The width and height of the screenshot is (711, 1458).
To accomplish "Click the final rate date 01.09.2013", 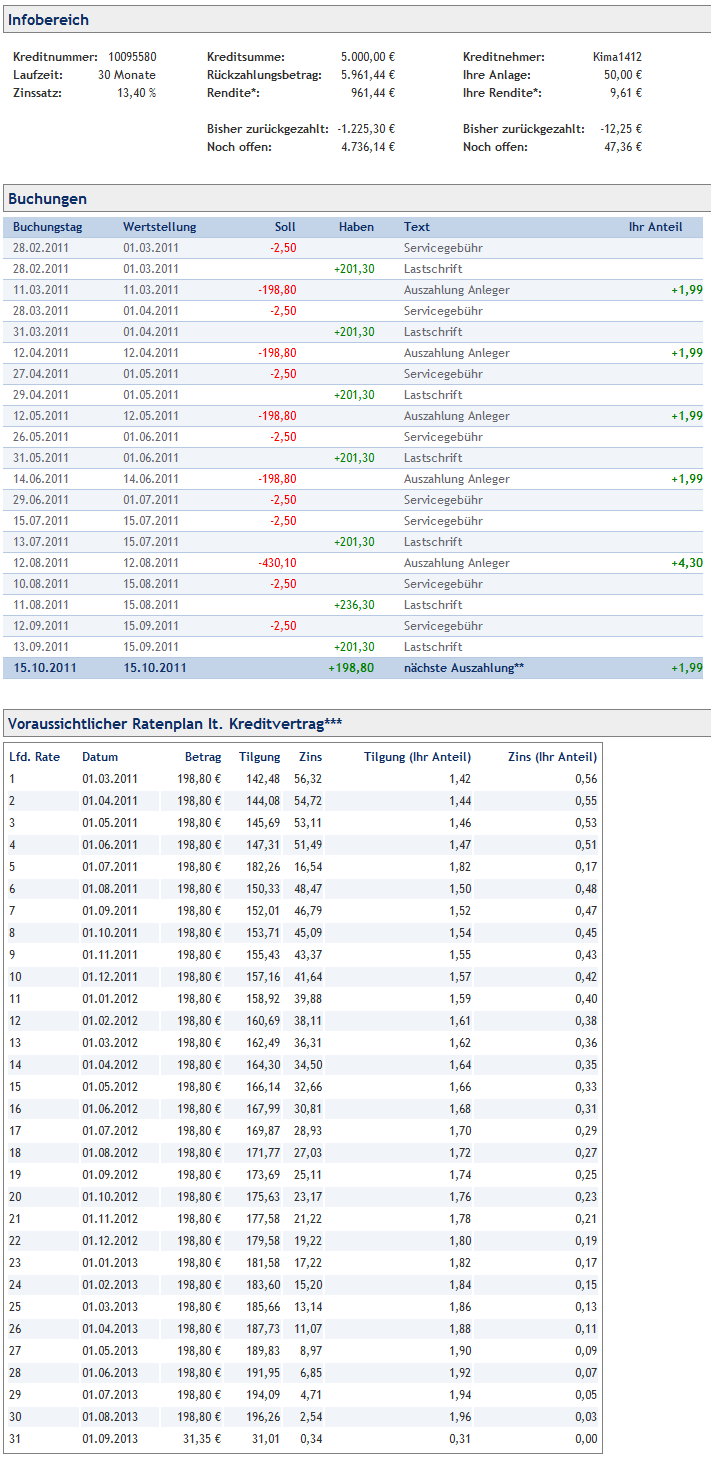I will click(110, 1439).
